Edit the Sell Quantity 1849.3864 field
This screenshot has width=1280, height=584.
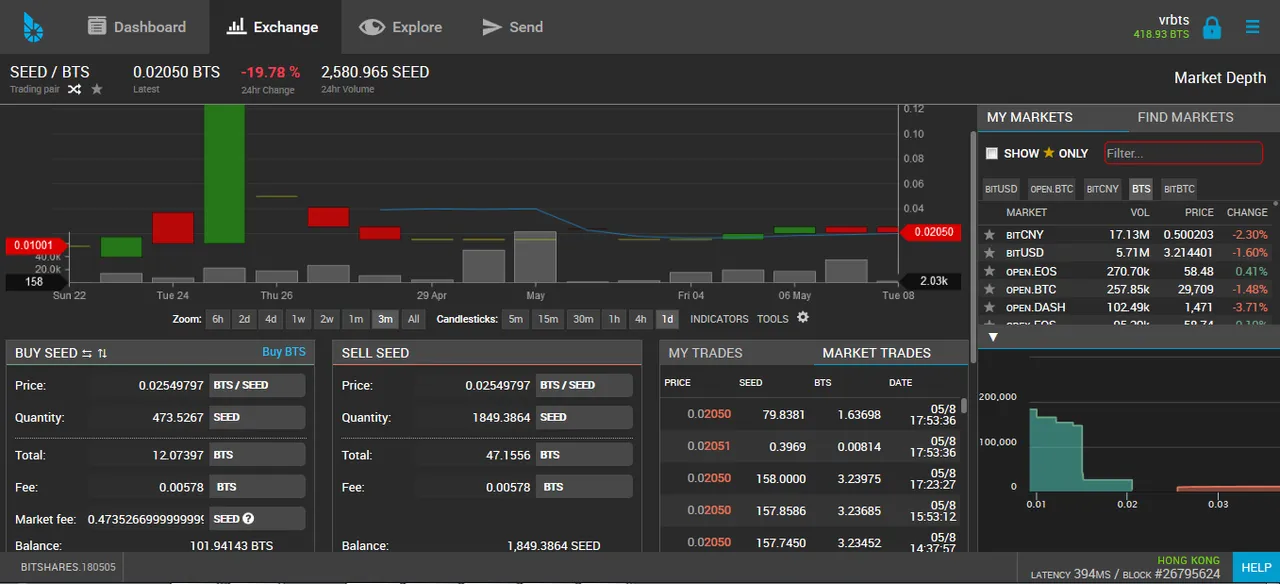475,417
